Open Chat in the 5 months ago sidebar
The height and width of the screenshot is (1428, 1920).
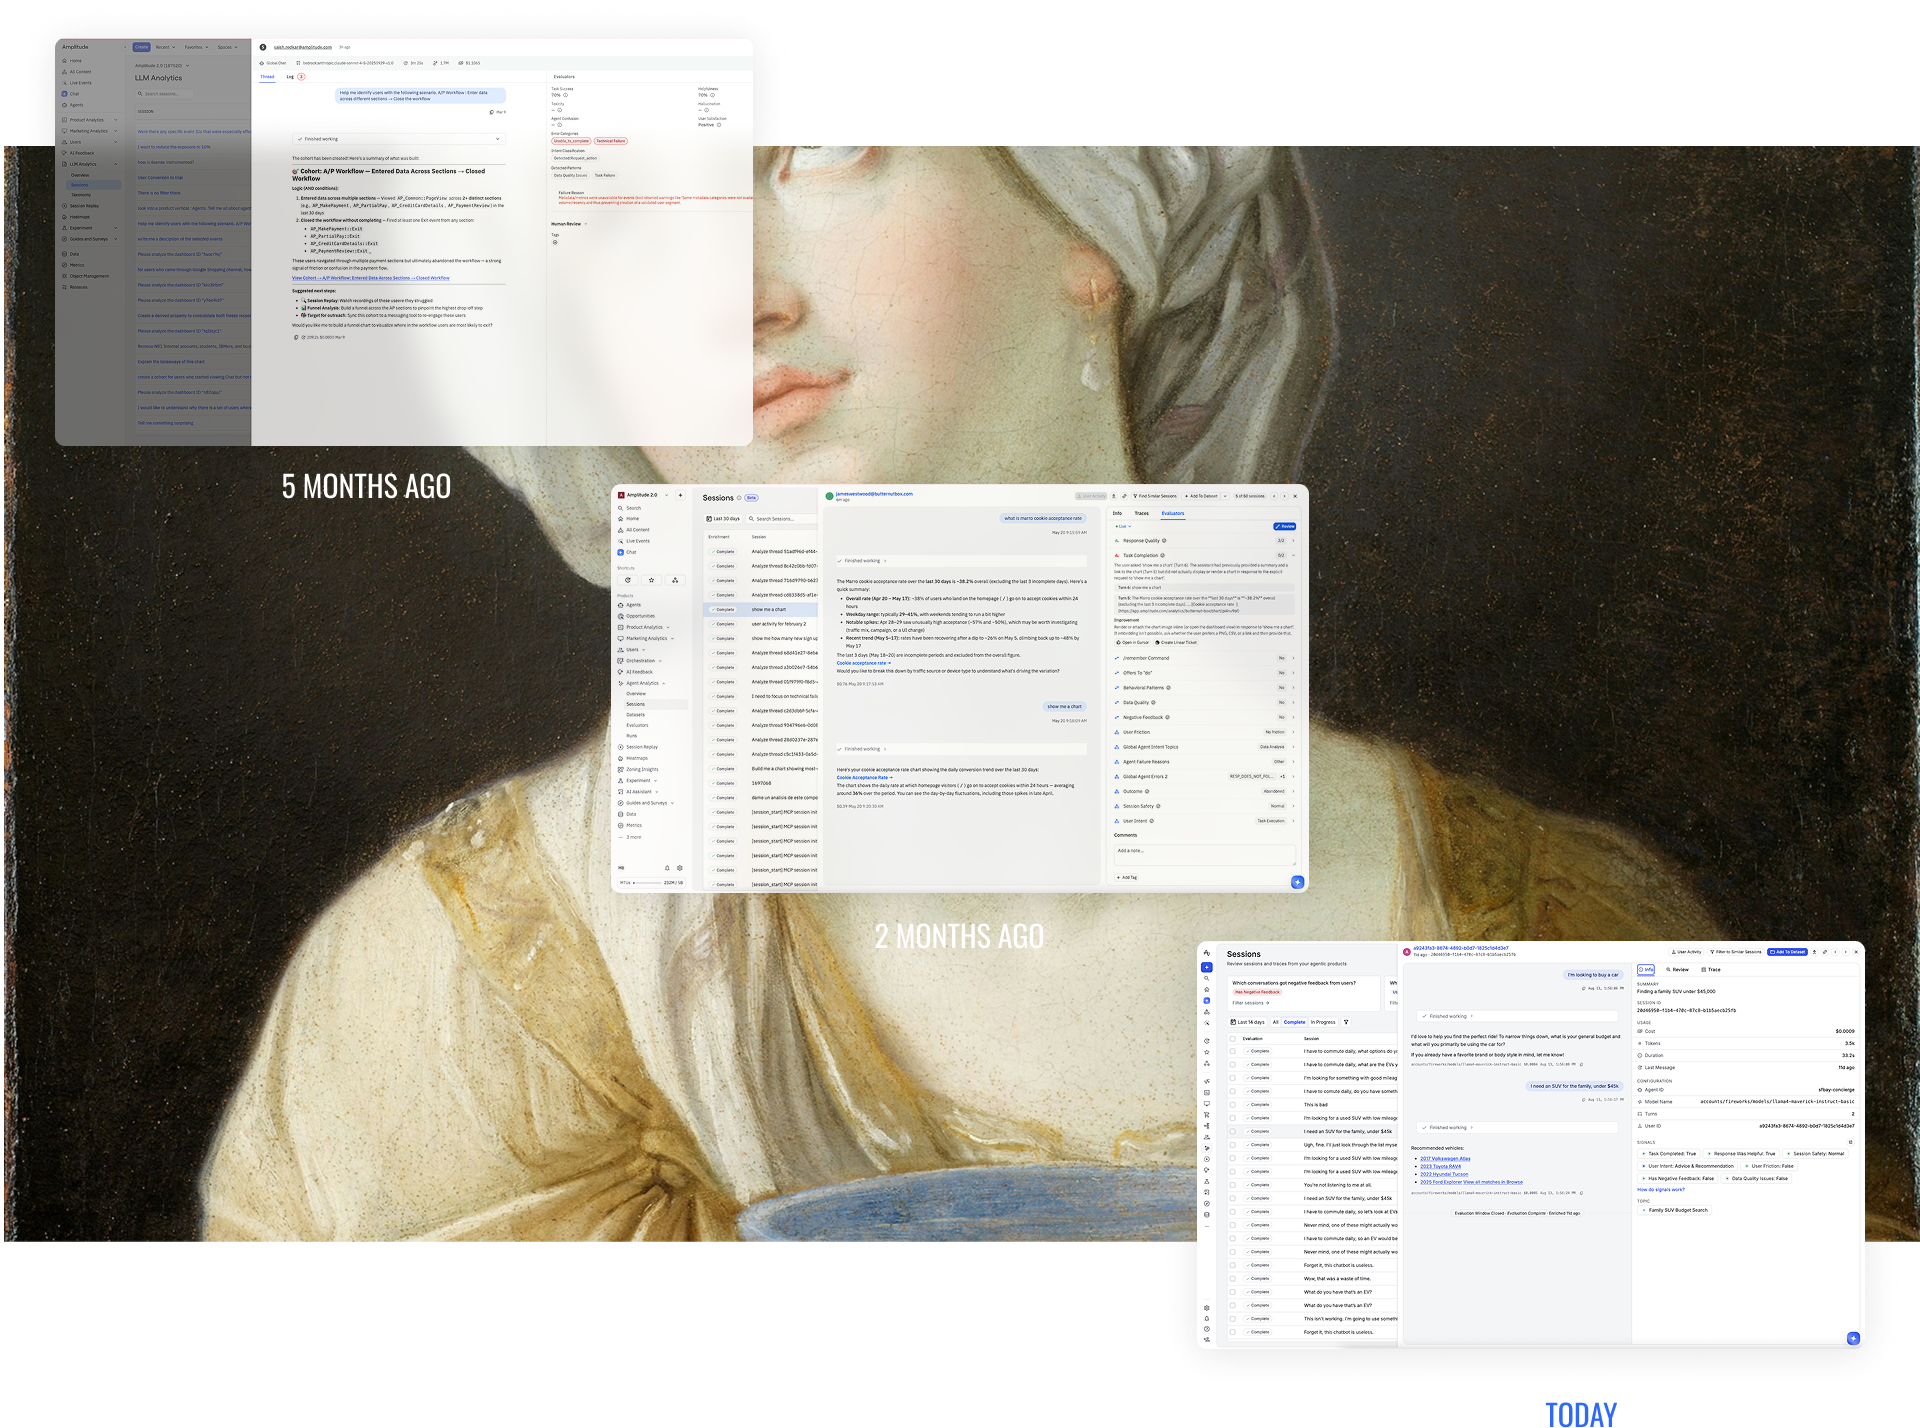tap(71, 94)
